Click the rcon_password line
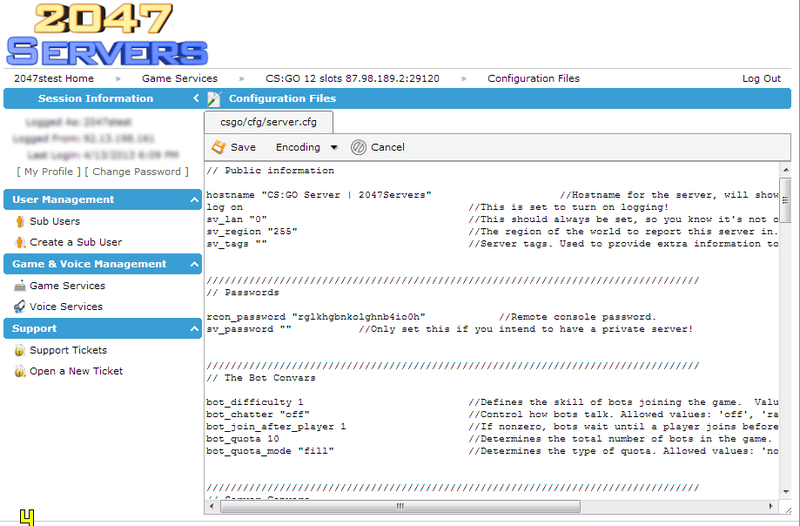 pyautogui.click(x=431, y=317)
